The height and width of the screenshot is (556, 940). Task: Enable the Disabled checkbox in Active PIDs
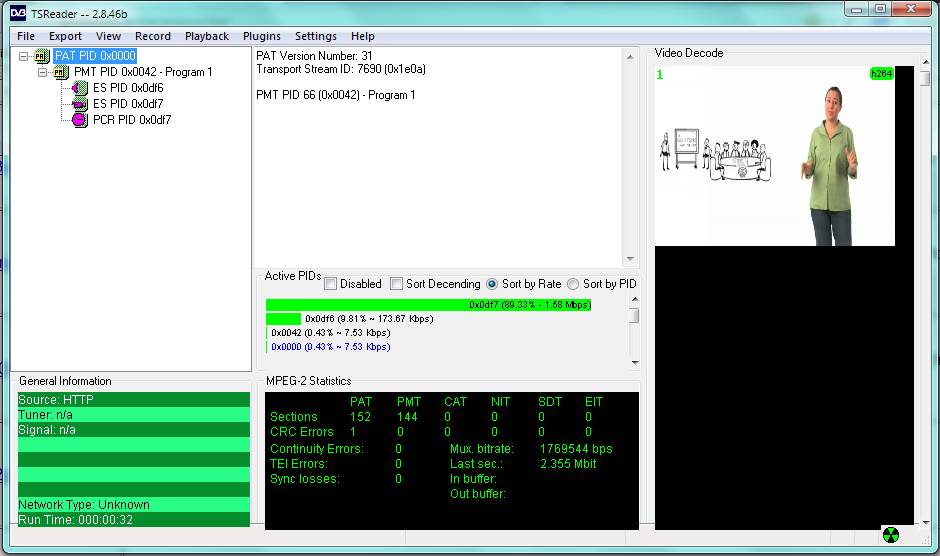(x=331, y=284)
